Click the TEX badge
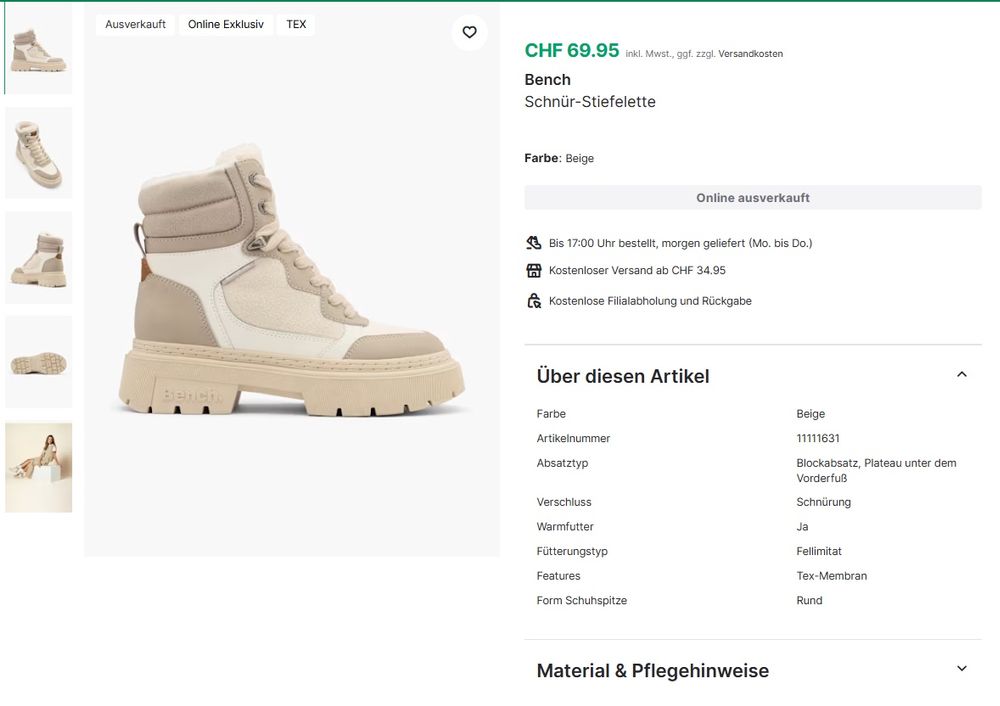 [x=296, y=24]
